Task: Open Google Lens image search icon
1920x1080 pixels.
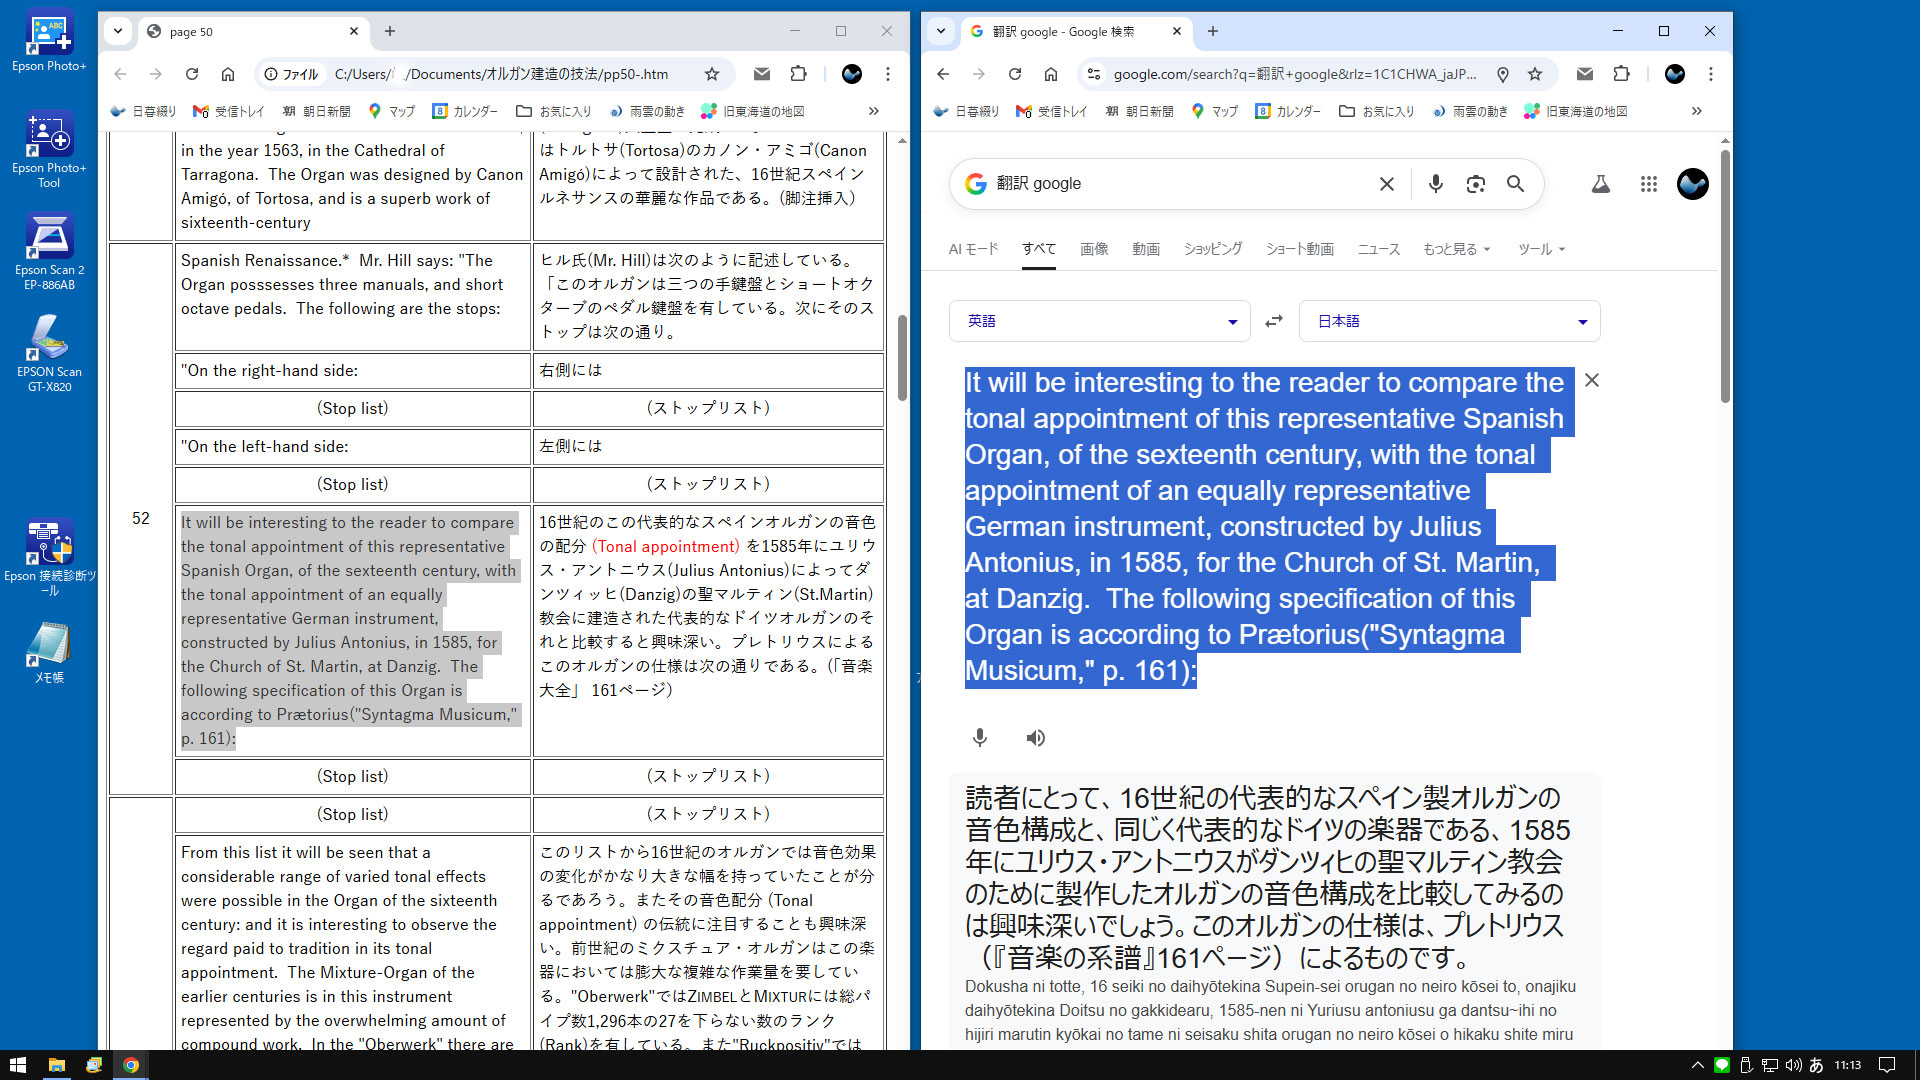Action: coord(1475,184)
